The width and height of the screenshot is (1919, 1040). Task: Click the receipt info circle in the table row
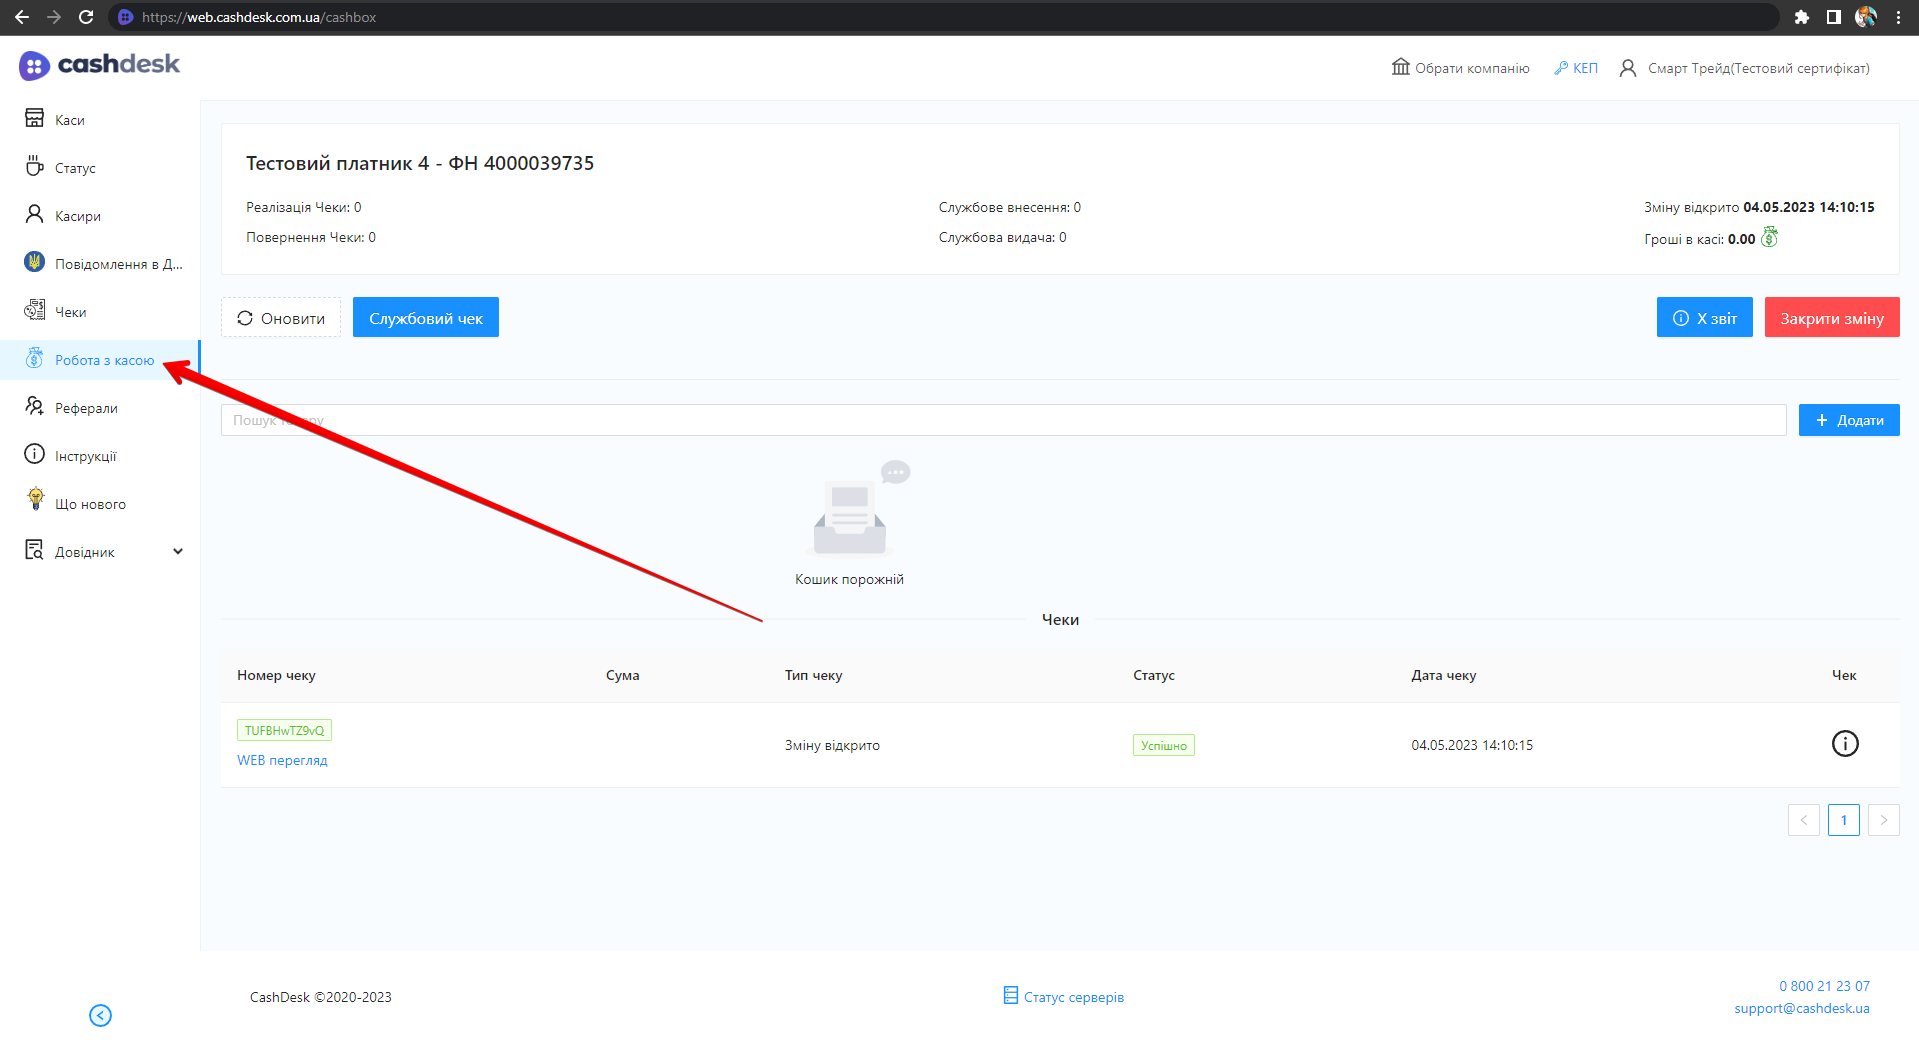click(x=1845, y=743)
